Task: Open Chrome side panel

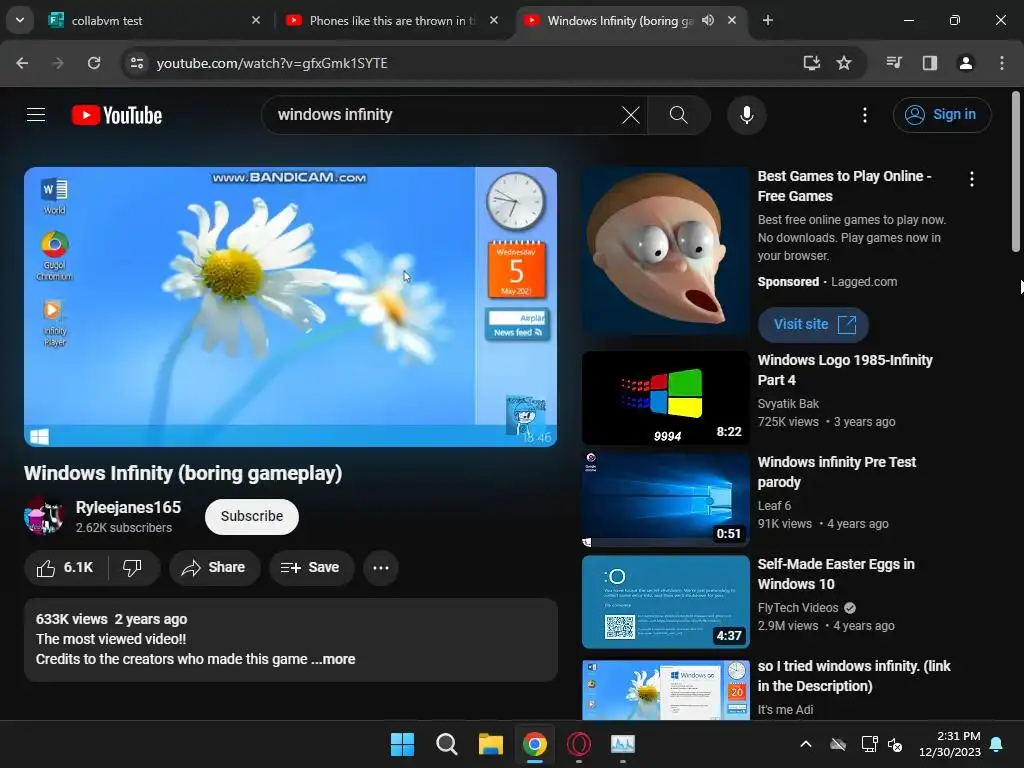Action: click(930, 63)
